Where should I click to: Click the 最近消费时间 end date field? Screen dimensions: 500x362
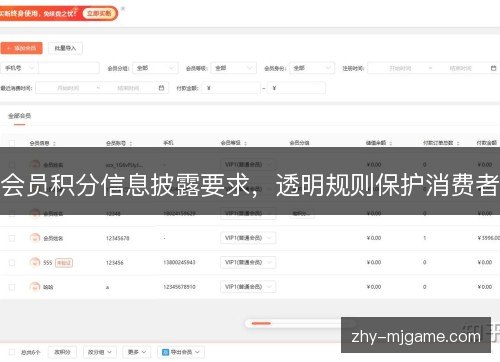click(128, 88)
